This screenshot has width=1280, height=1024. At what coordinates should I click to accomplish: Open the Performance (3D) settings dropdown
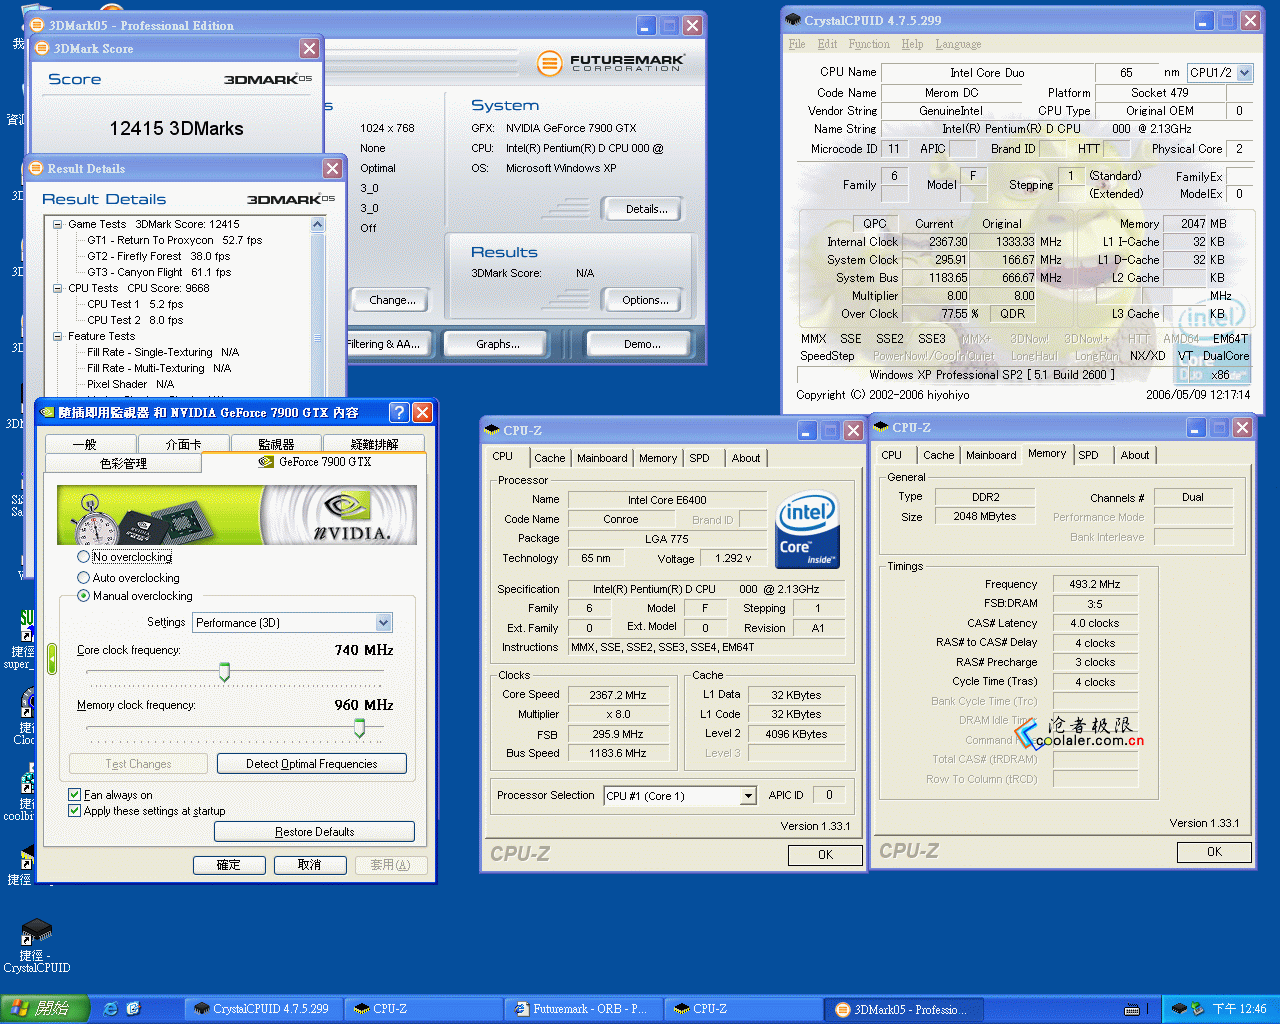click(383, 623)
